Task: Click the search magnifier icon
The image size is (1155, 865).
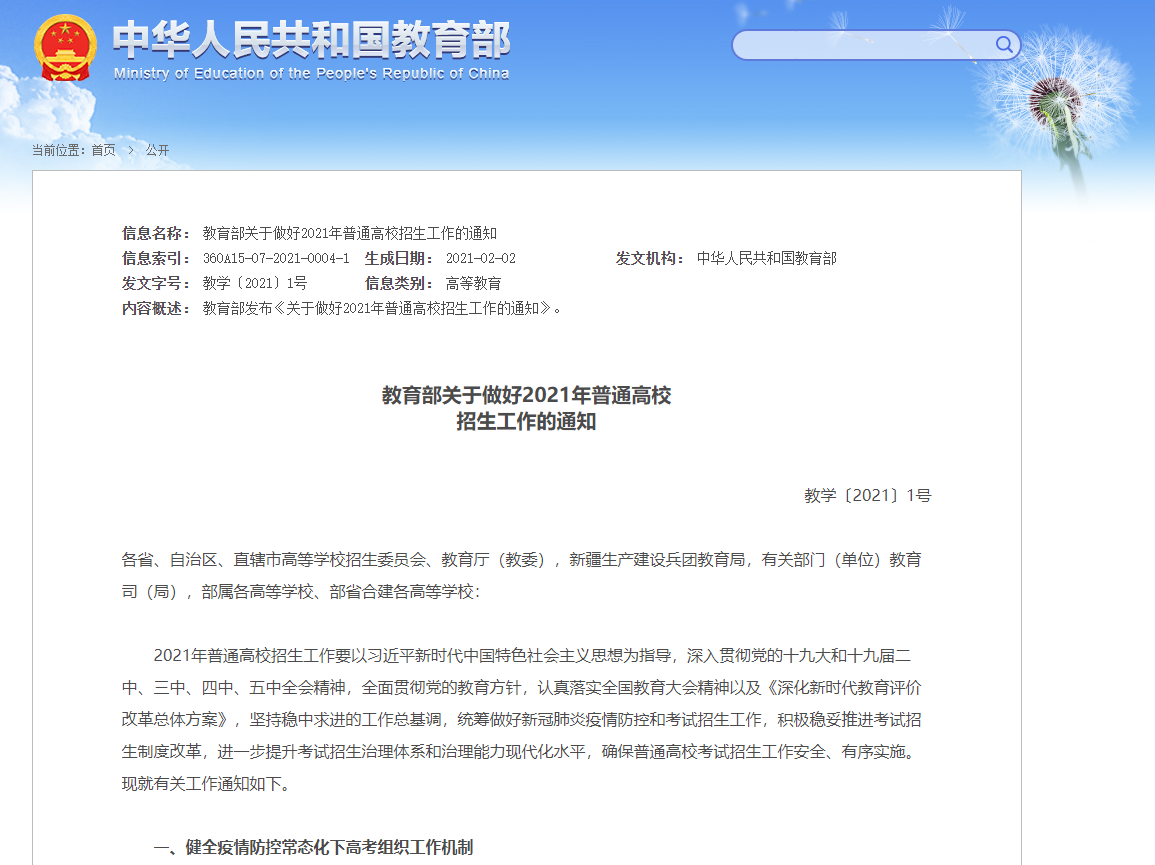Action: point(1004,45)
